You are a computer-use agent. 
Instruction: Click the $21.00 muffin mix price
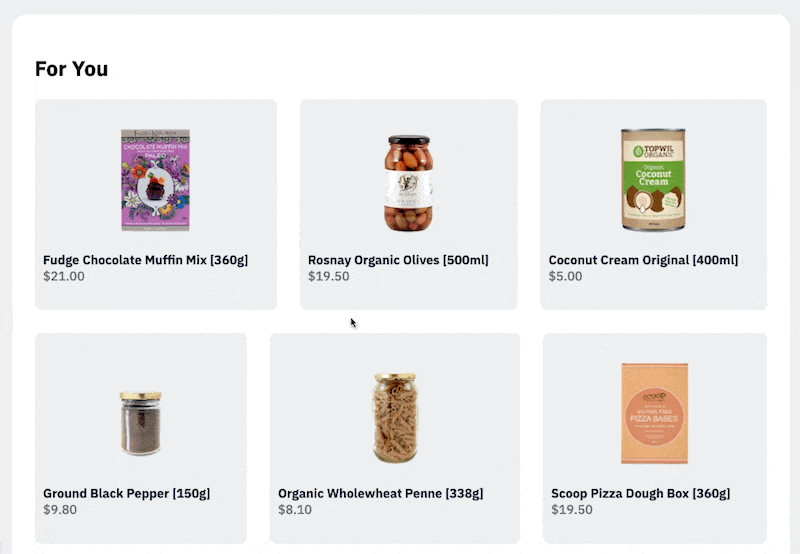pyautogui.click(x=64, y=276)
